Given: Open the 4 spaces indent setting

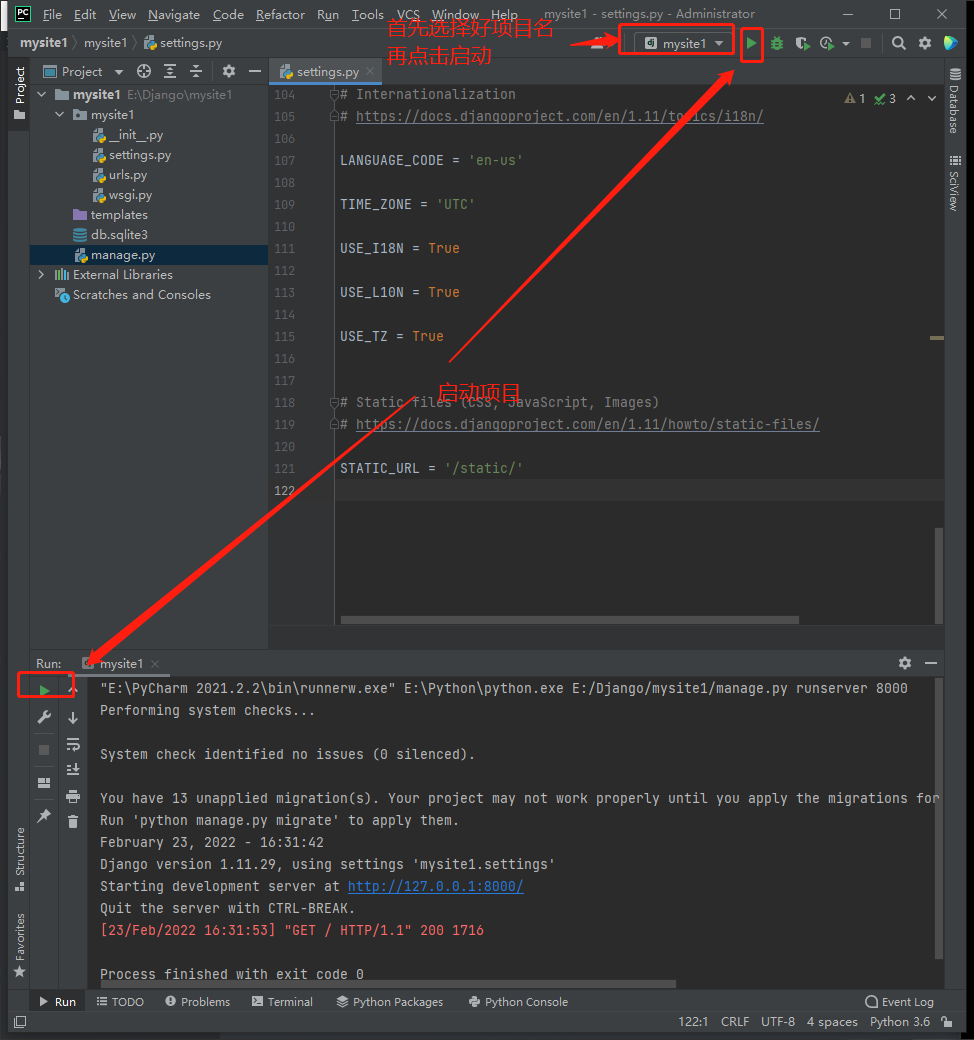Looking at the screenshot, I should (x=832, y=1021).
